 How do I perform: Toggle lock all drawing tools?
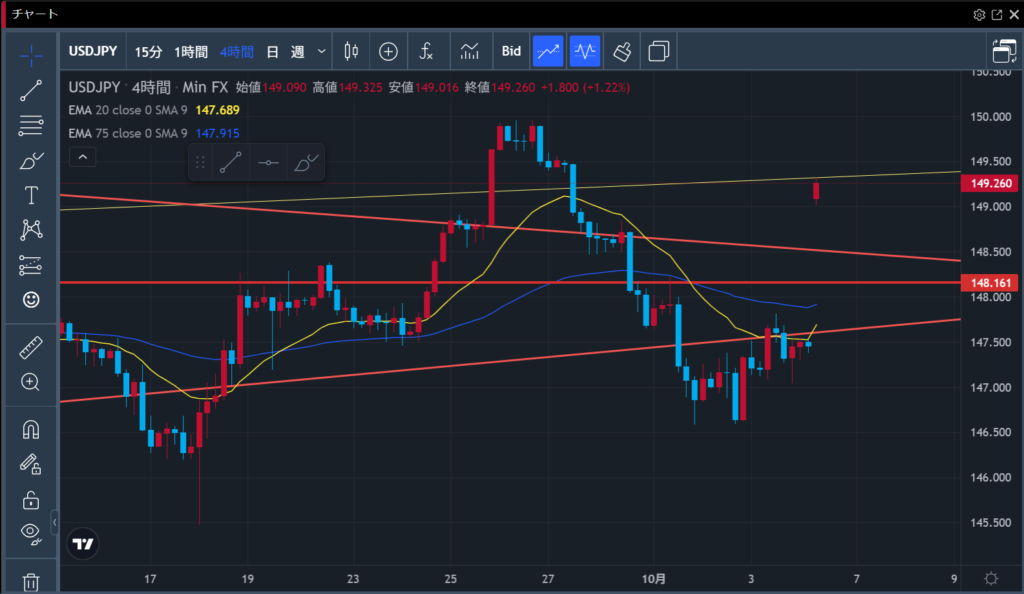click(31, 499)
